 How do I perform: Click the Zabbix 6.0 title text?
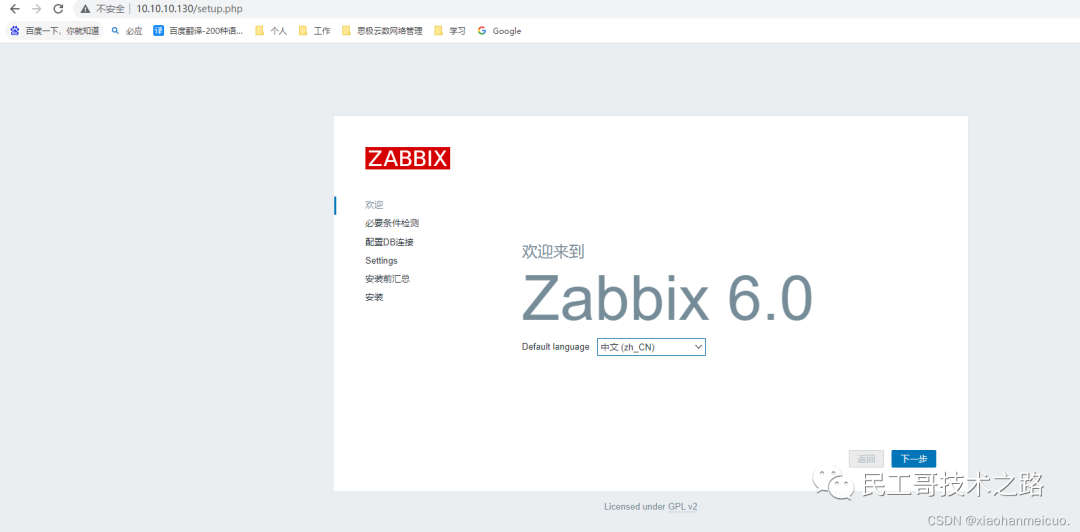[667, 297]
